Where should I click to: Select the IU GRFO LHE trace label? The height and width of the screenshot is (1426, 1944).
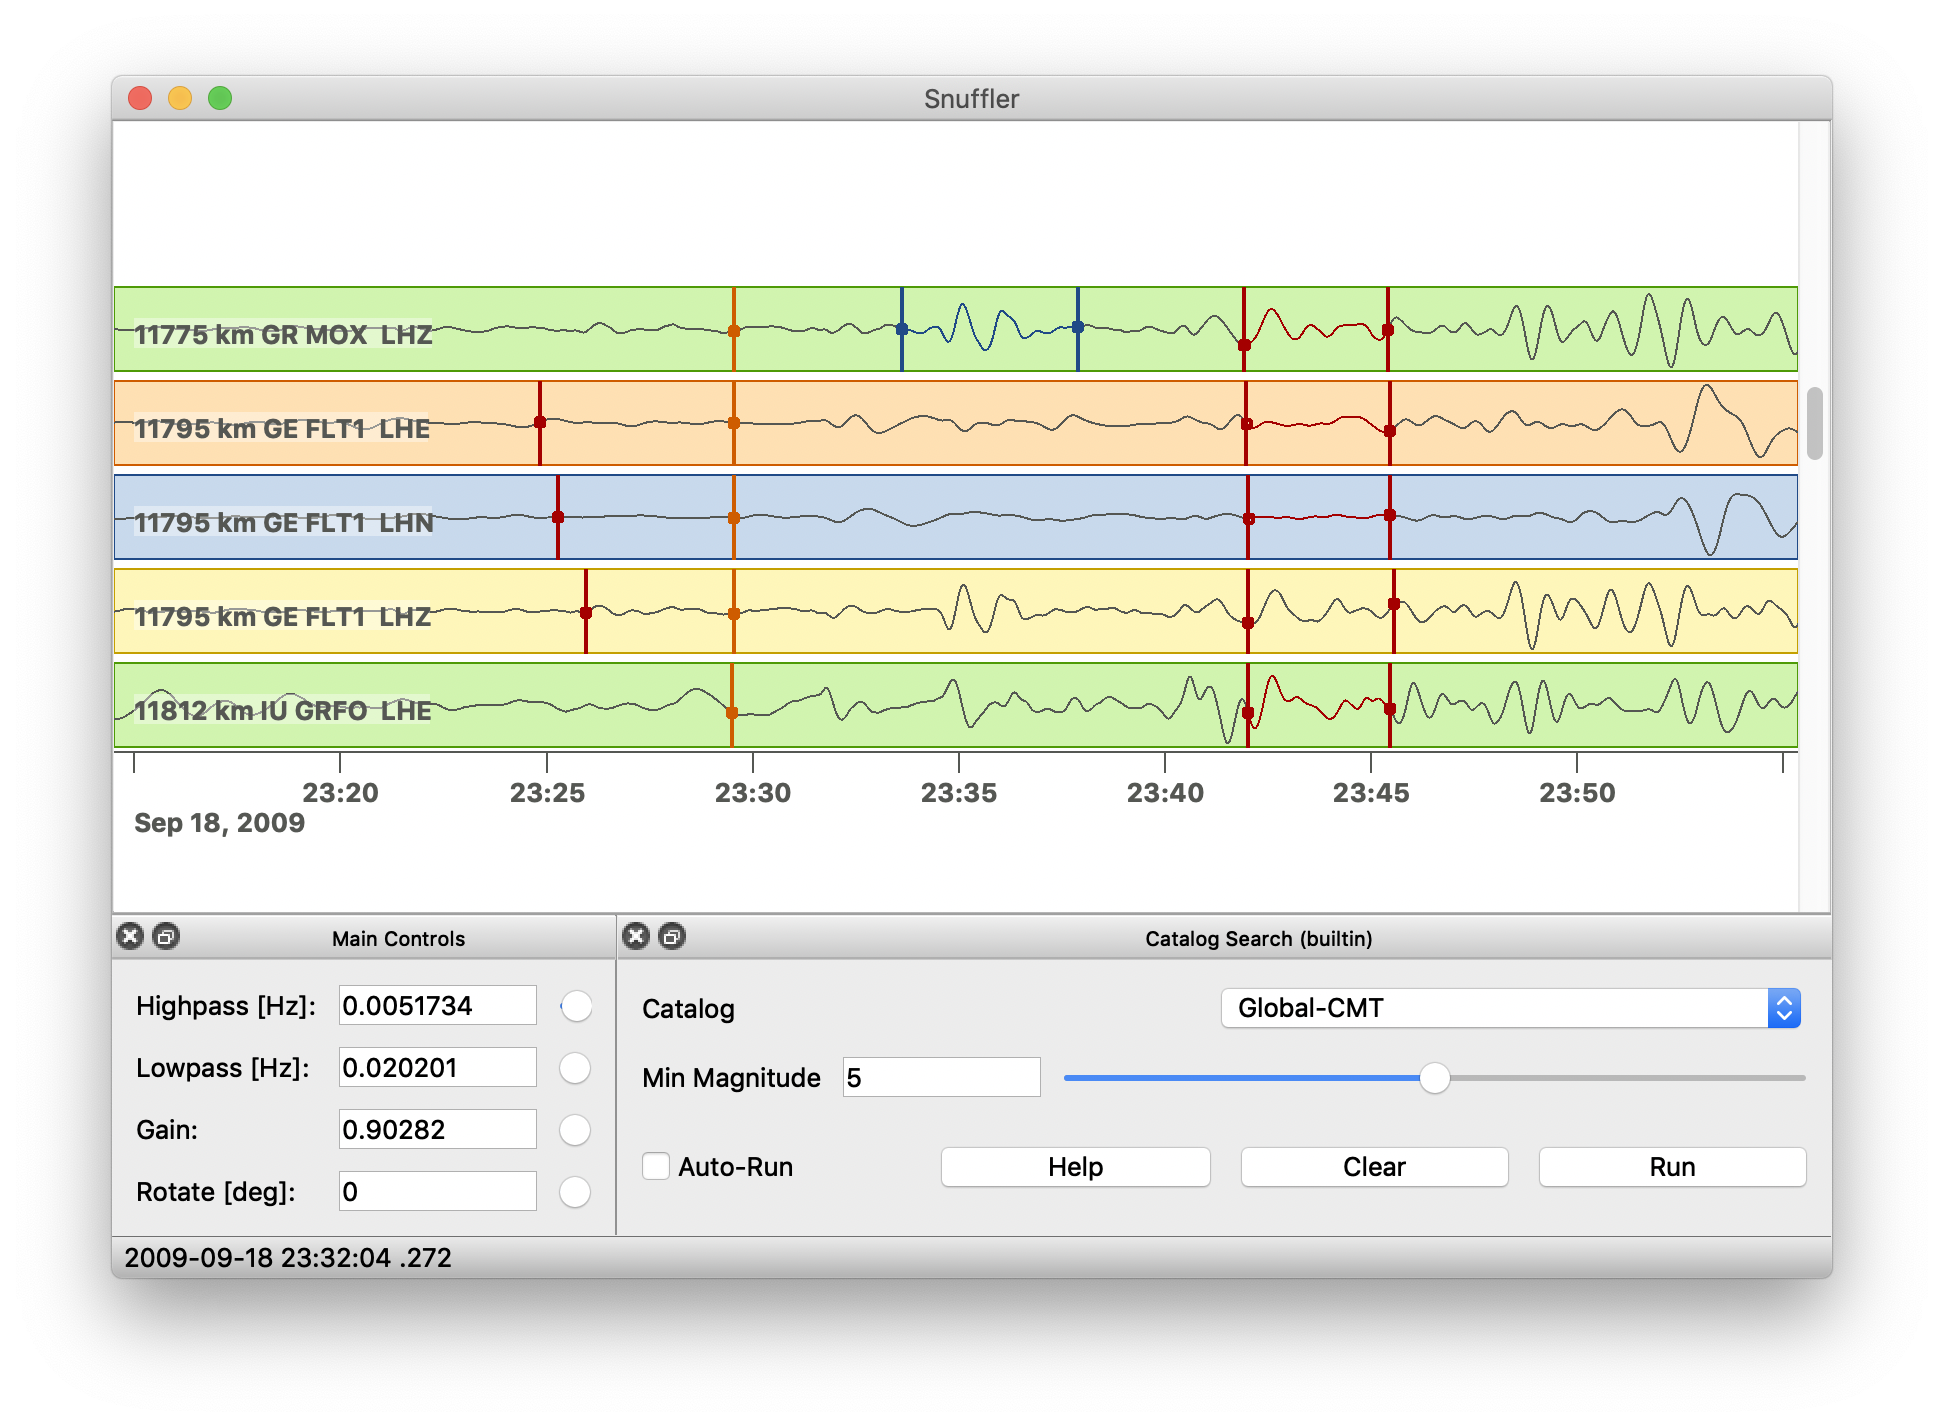pyautogui.click(x=282, y=710)
